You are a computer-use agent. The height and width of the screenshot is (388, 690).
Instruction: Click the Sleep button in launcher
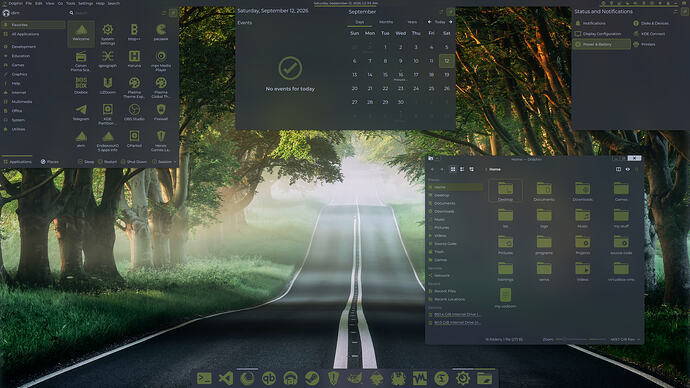click(86, 162)
